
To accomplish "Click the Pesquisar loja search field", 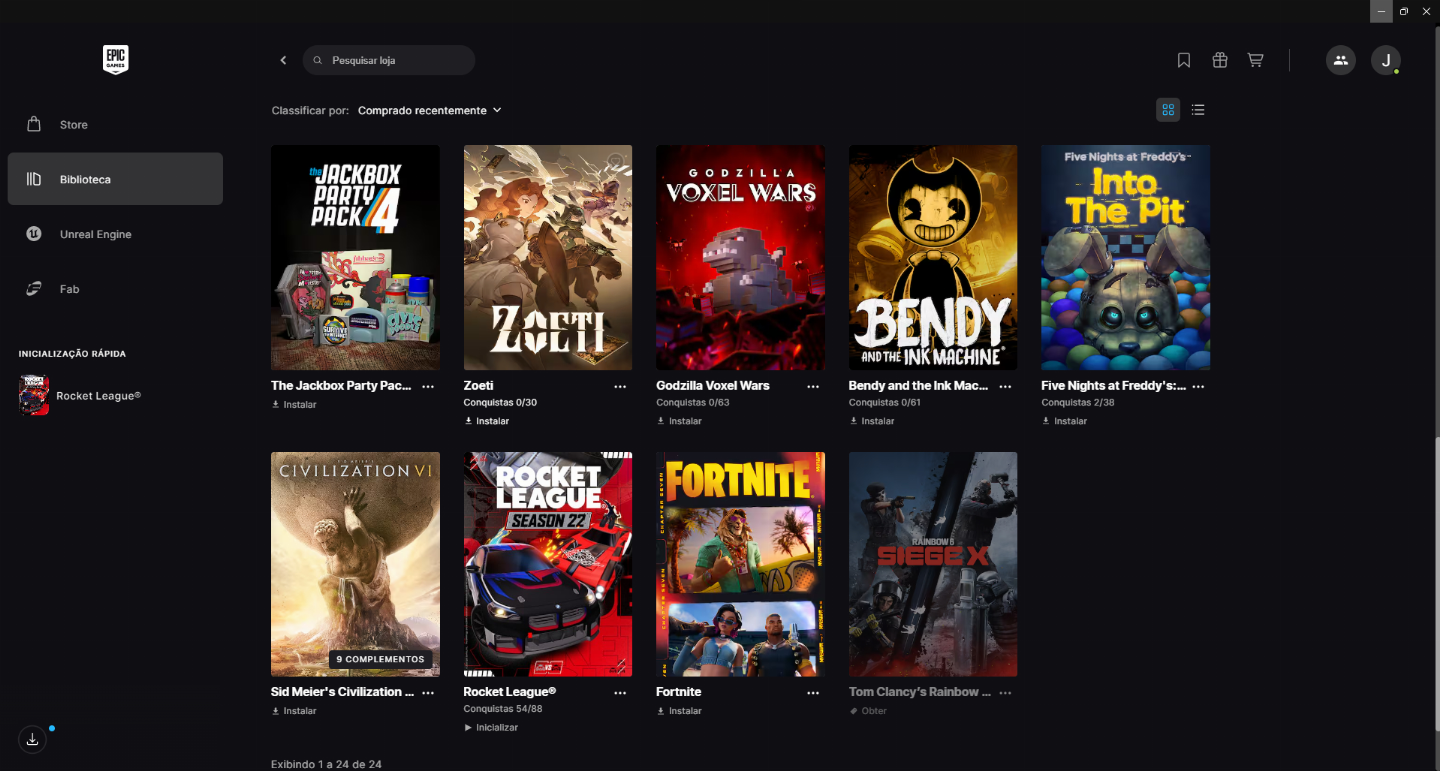I will [389, 60].
